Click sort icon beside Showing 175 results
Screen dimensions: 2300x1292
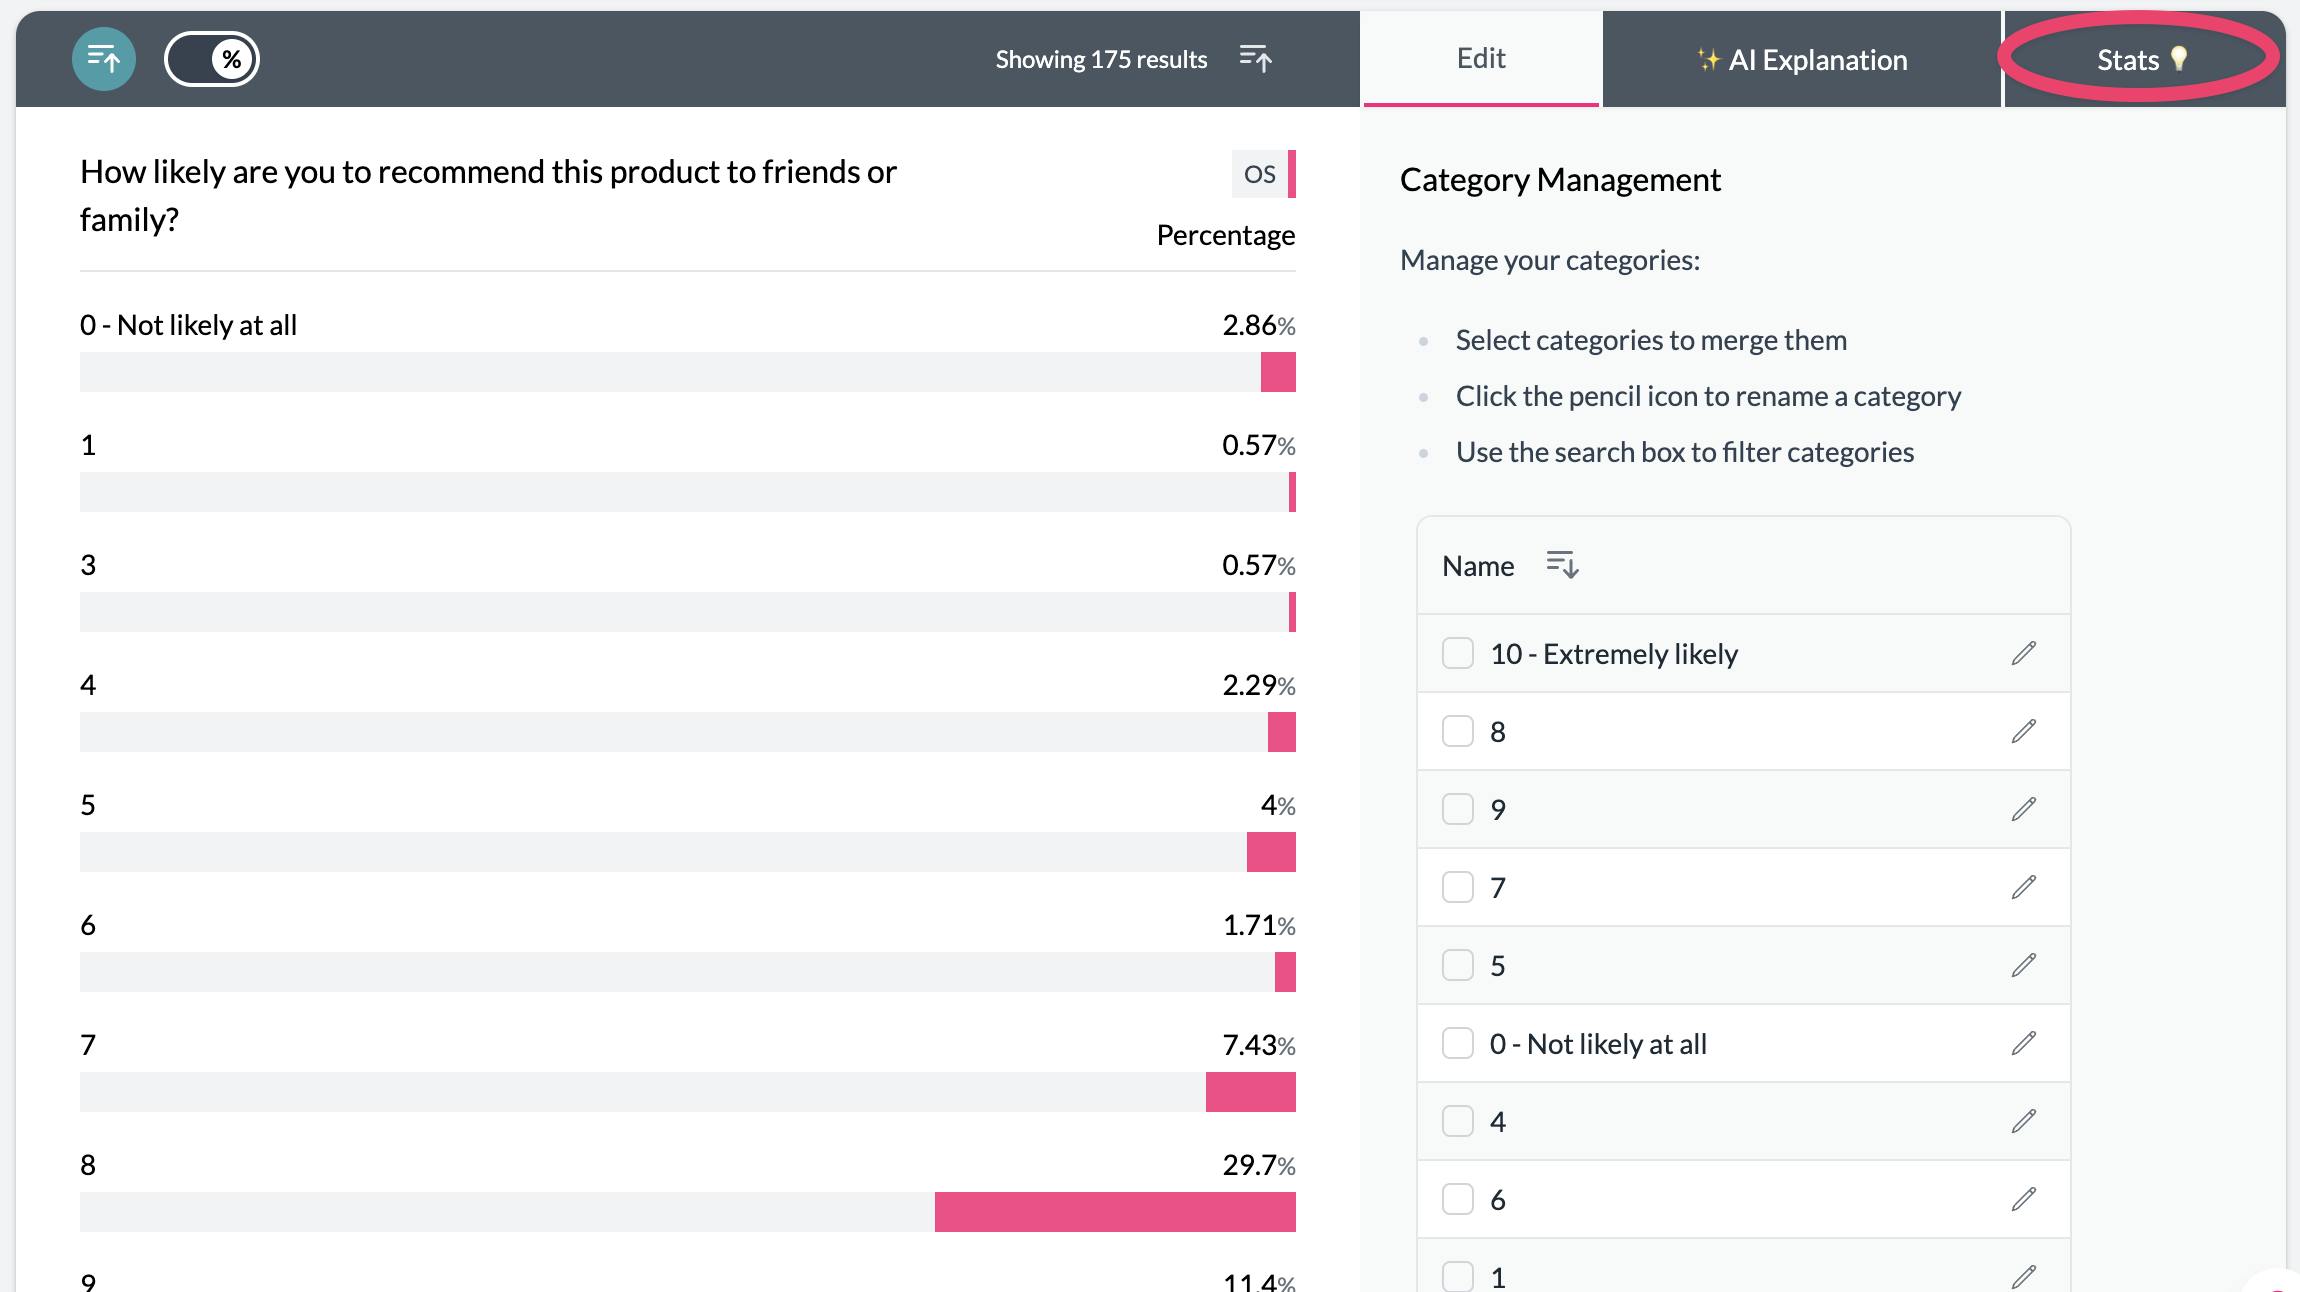(x=1255, y=59)
